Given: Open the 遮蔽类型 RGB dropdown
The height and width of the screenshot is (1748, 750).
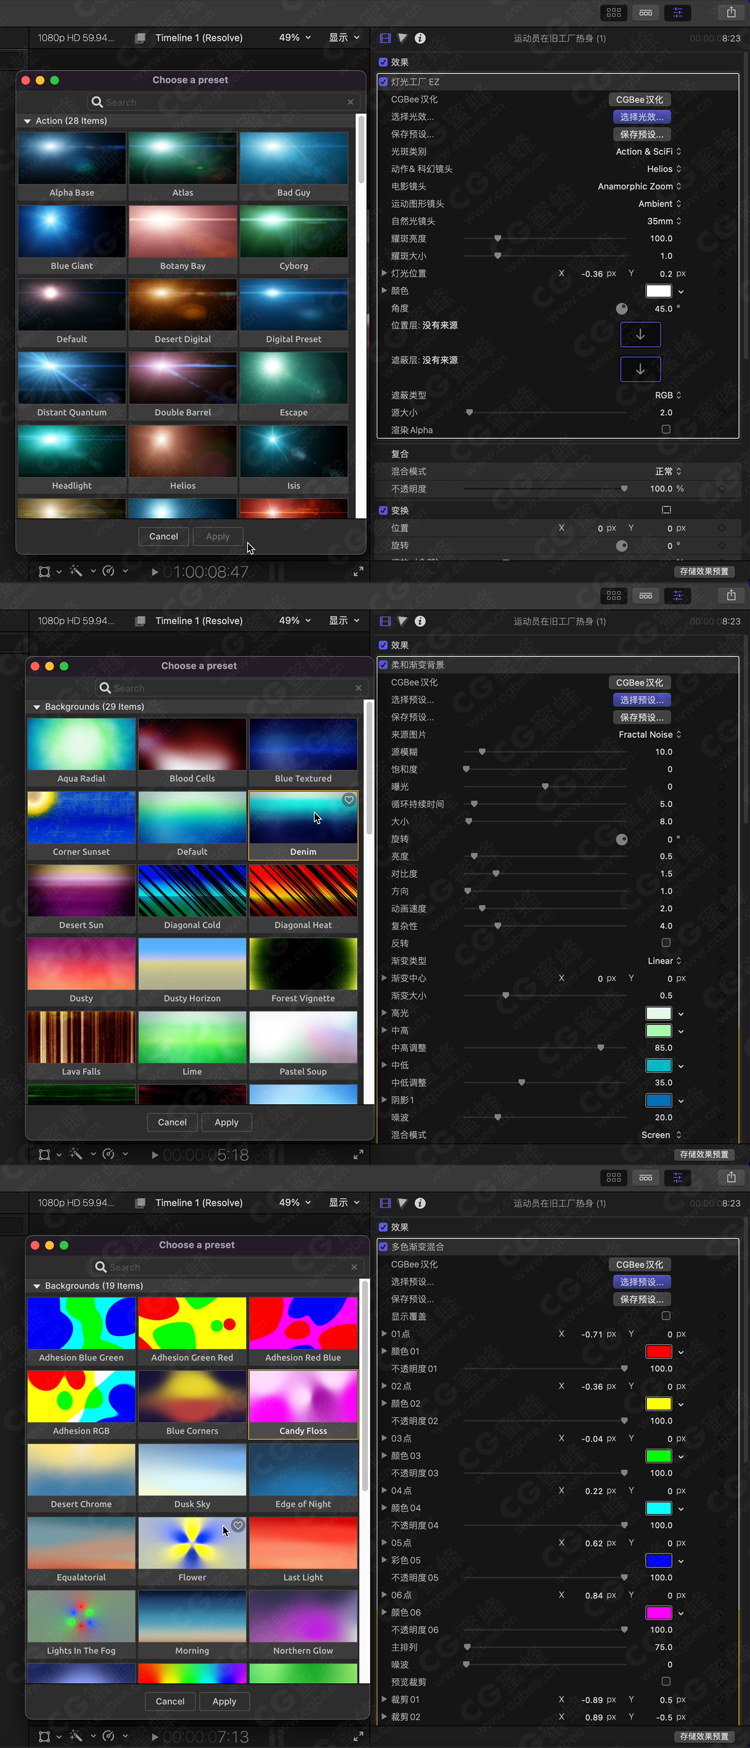Looking at the screenshot, I should (x=668, y=395).
